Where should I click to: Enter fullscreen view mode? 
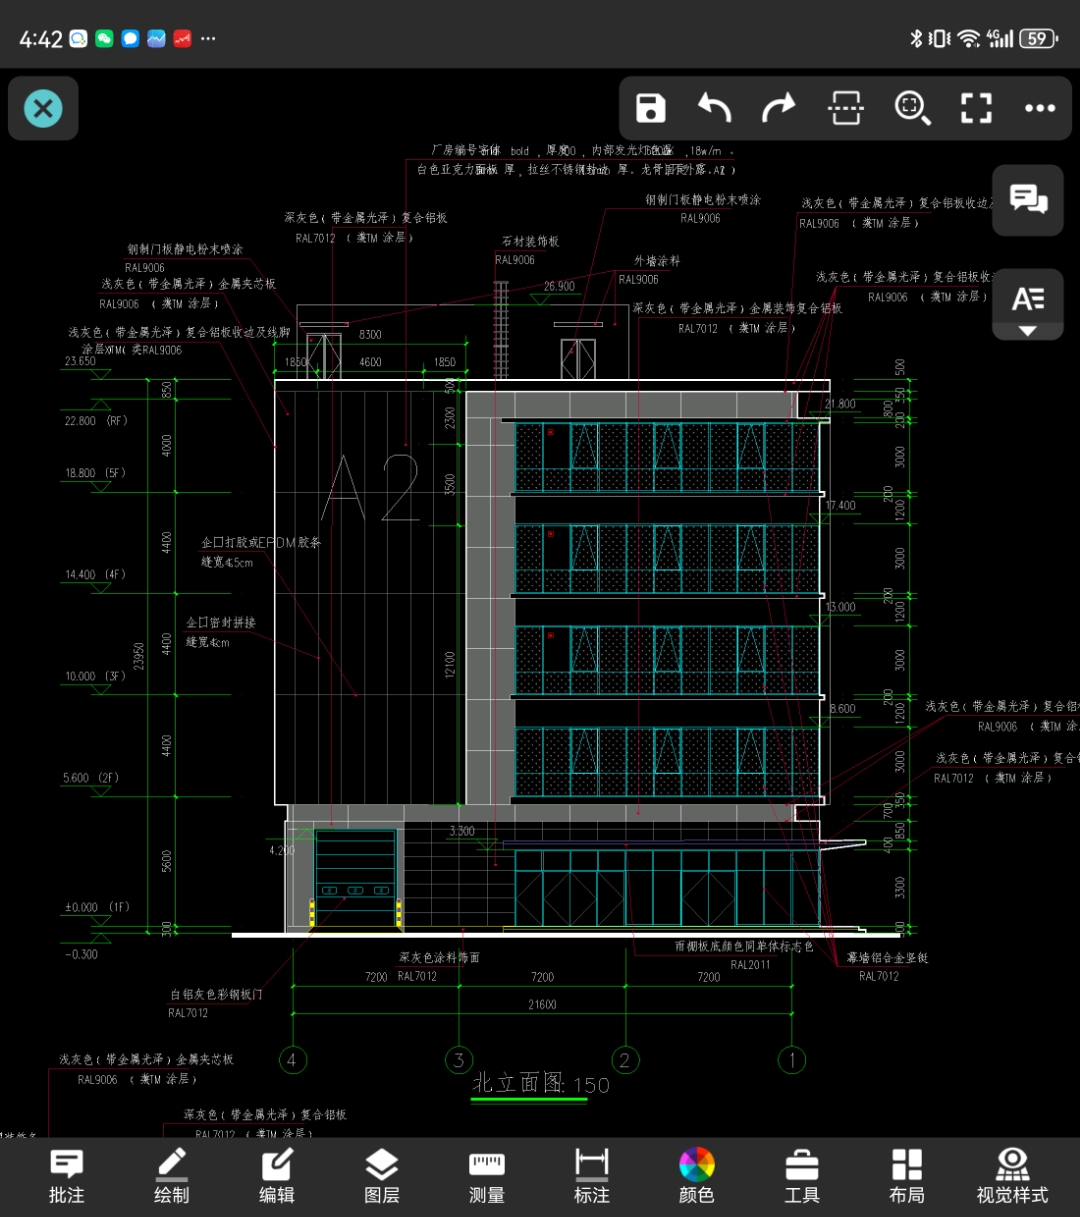976,108
